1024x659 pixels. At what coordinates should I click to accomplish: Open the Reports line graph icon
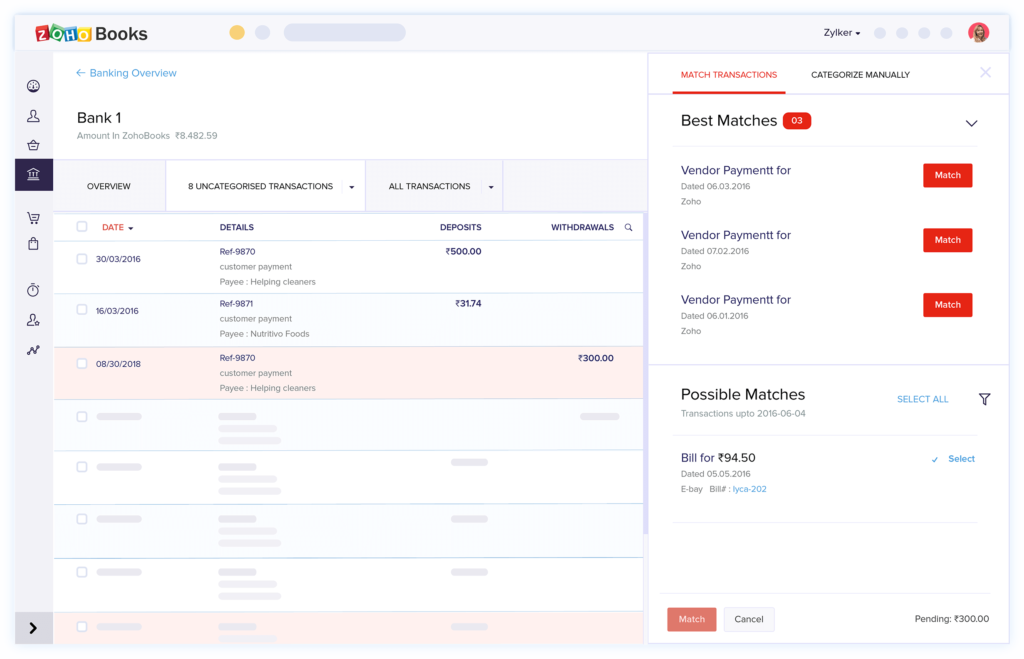click(33, 350)
